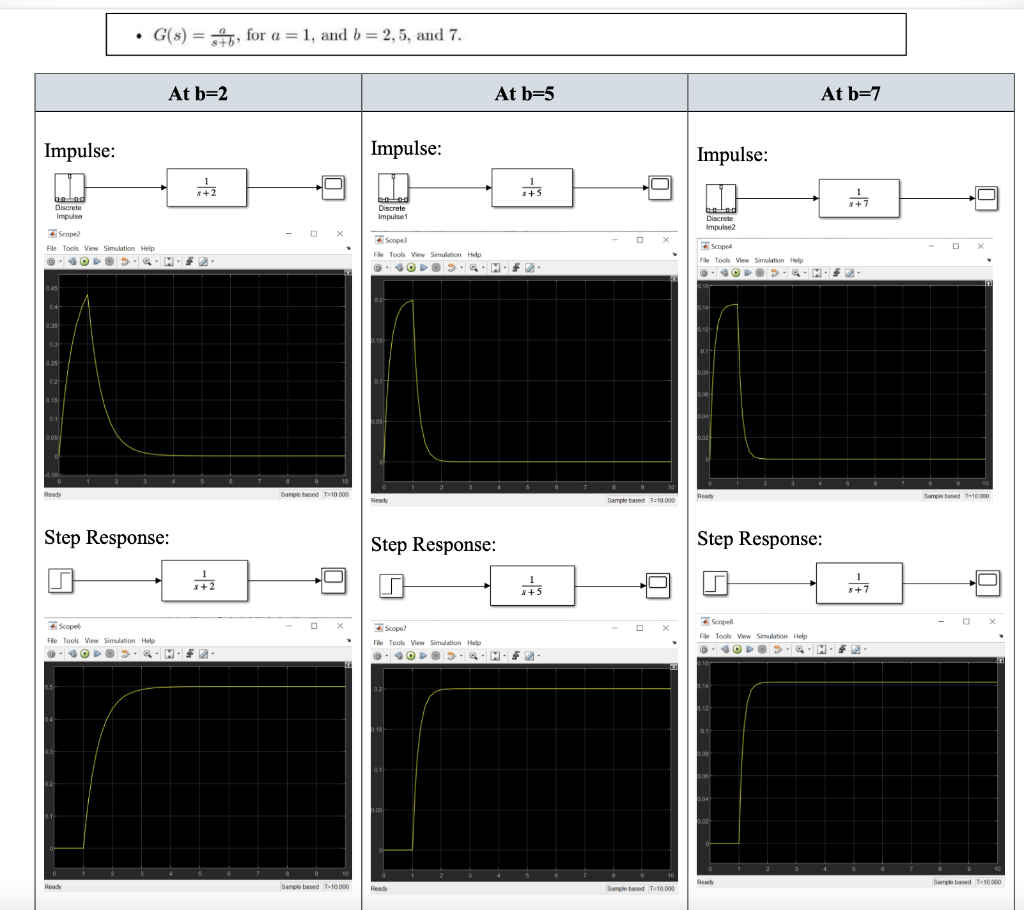The height and width of the screenshot is (910, 1024).
Task: Open the settings gear in Scope3
Action: pos(377,267)
